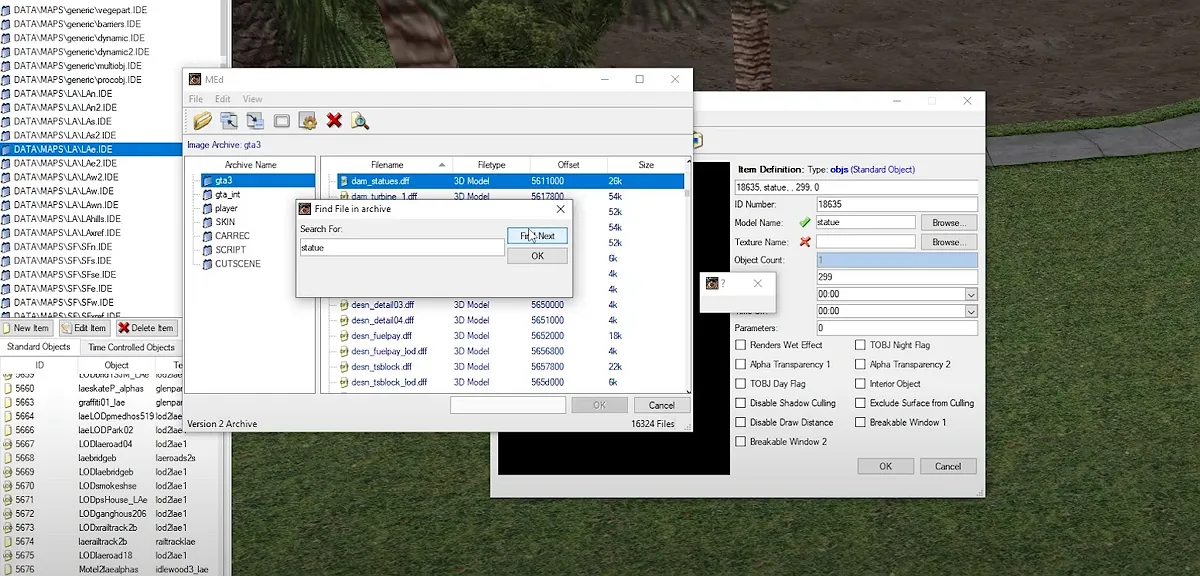Open the Edit menu in MEd
The image size is (1200, 576).
(x=222, y=99)
